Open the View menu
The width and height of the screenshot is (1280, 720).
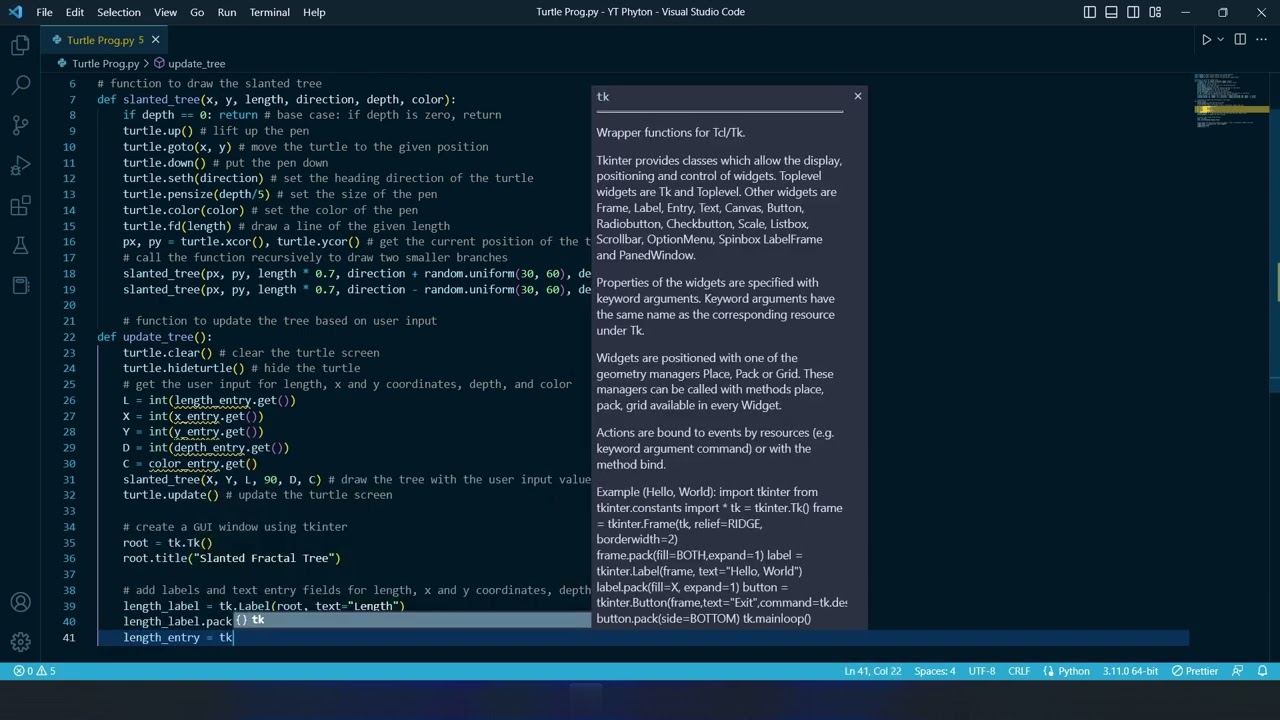pos(165,12)
